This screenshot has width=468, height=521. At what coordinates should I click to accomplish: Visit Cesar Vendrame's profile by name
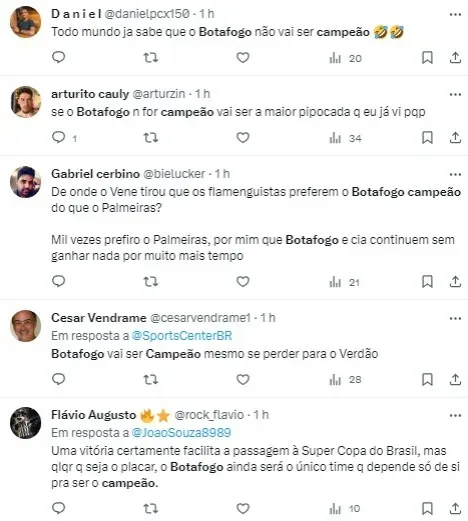point(99,318)
